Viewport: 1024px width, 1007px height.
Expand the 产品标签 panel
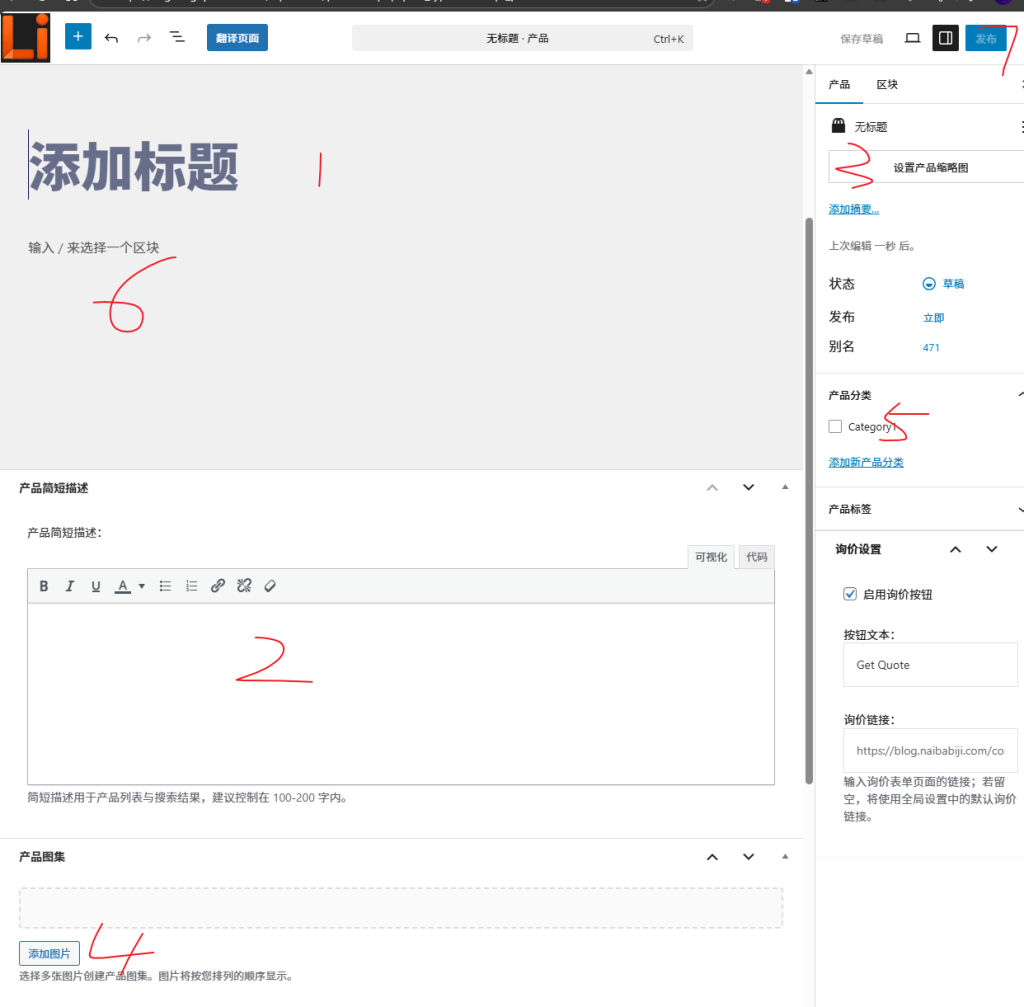click(x=1019, y=508)
